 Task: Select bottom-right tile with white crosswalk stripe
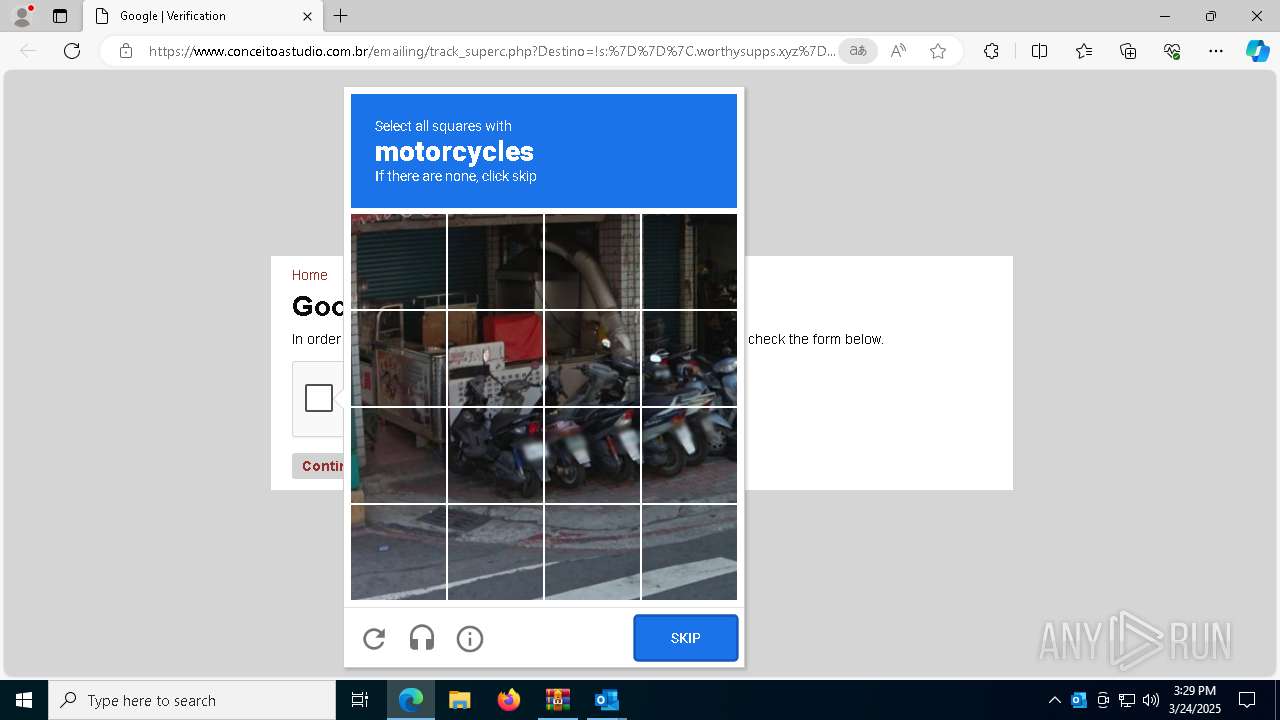(689, 552)
